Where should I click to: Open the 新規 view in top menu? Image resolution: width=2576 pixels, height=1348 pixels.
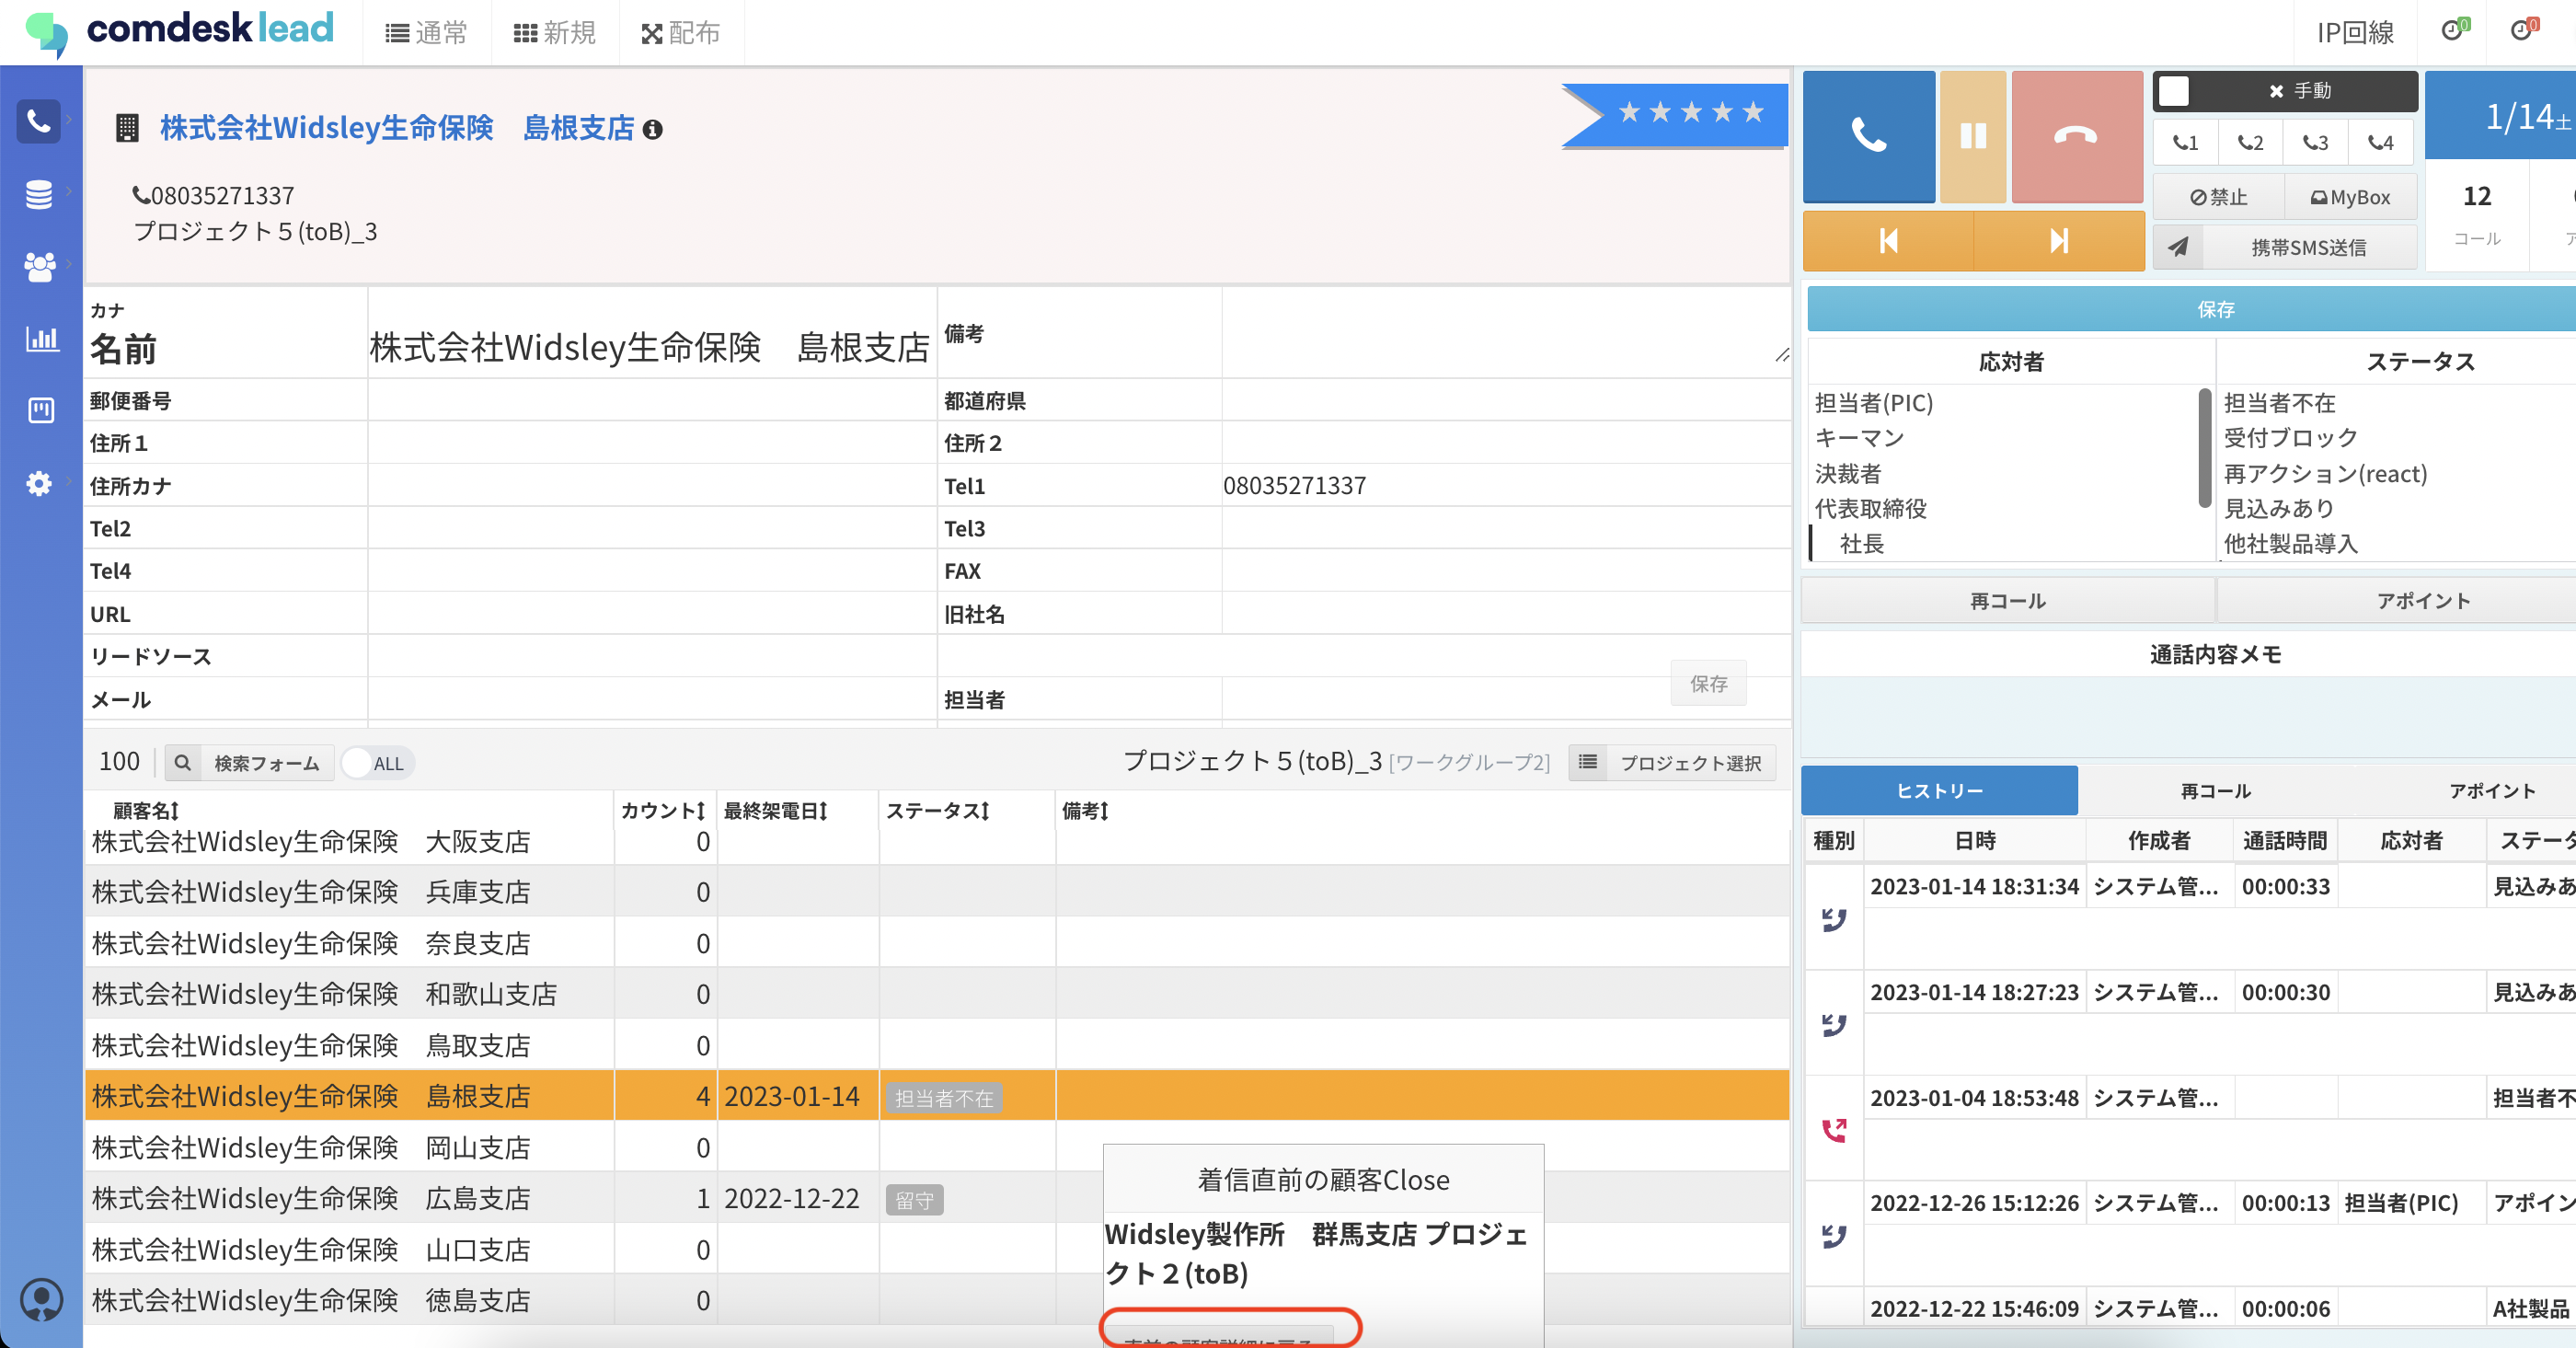(555, 33)
